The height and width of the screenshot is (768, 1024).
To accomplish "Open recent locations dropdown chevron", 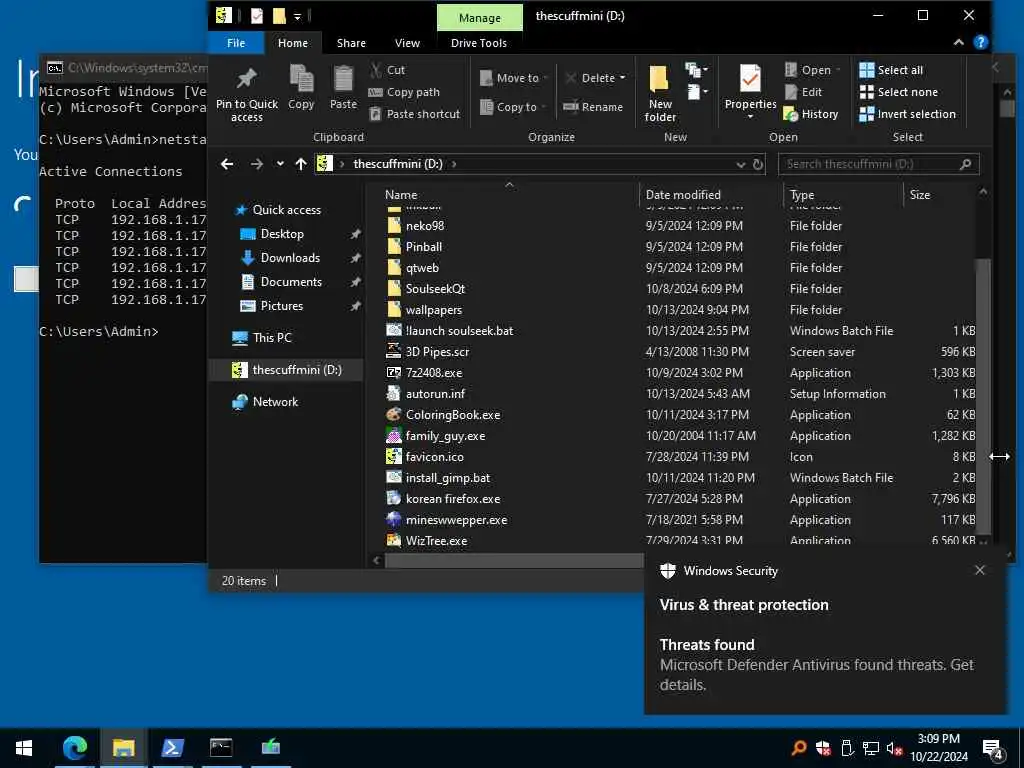I will pyautogui.click(x=280, y=164).
